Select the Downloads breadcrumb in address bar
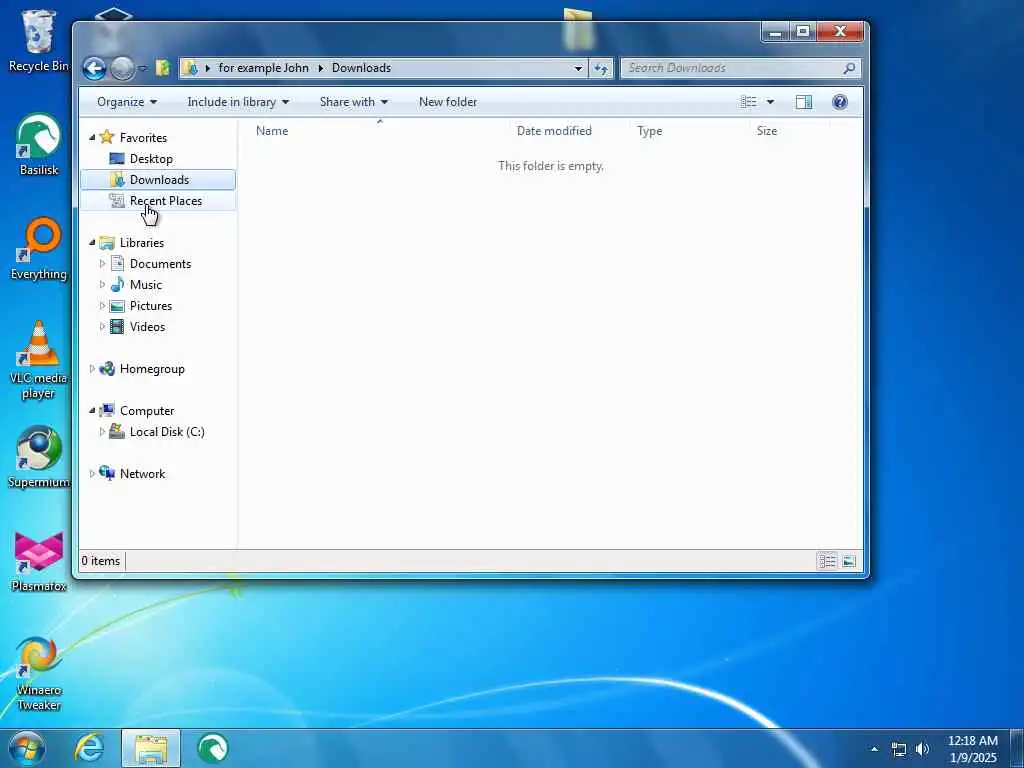 pos(361,68)
